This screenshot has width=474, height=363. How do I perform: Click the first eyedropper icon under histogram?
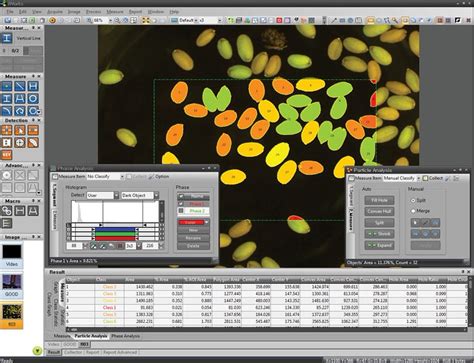pyautogui.click(x=94, y=246)
